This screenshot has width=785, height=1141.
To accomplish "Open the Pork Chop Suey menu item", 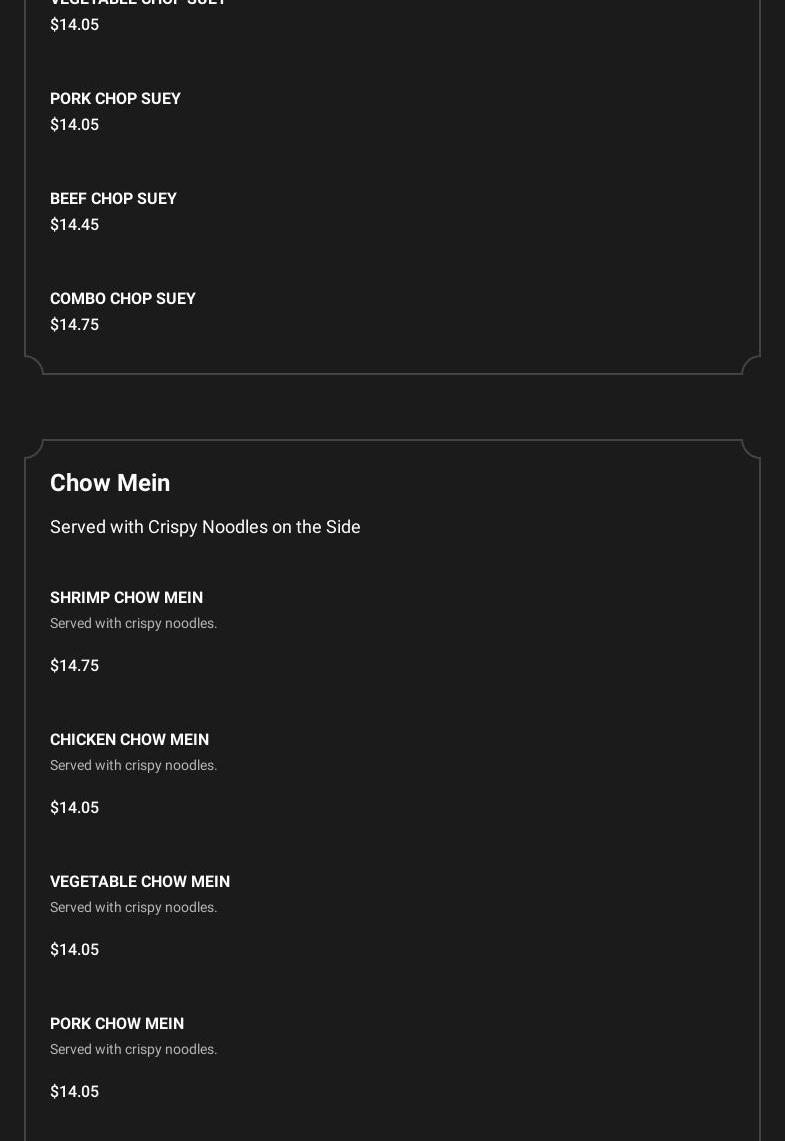I will 115,99.
